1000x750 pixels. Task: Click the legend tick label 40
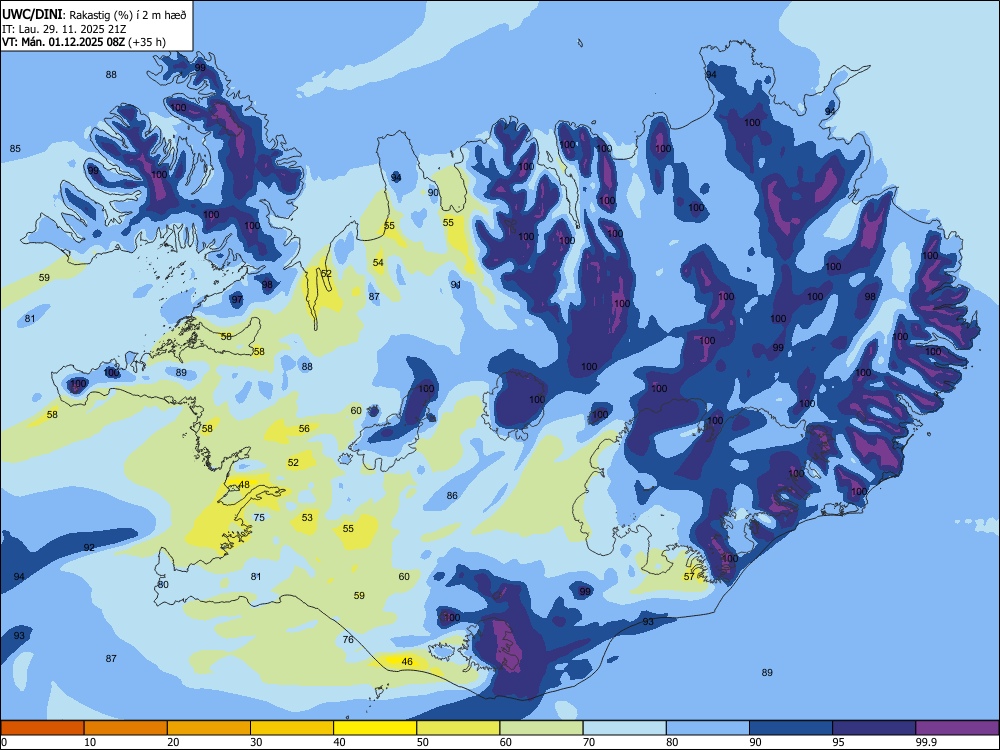(339, 742)
